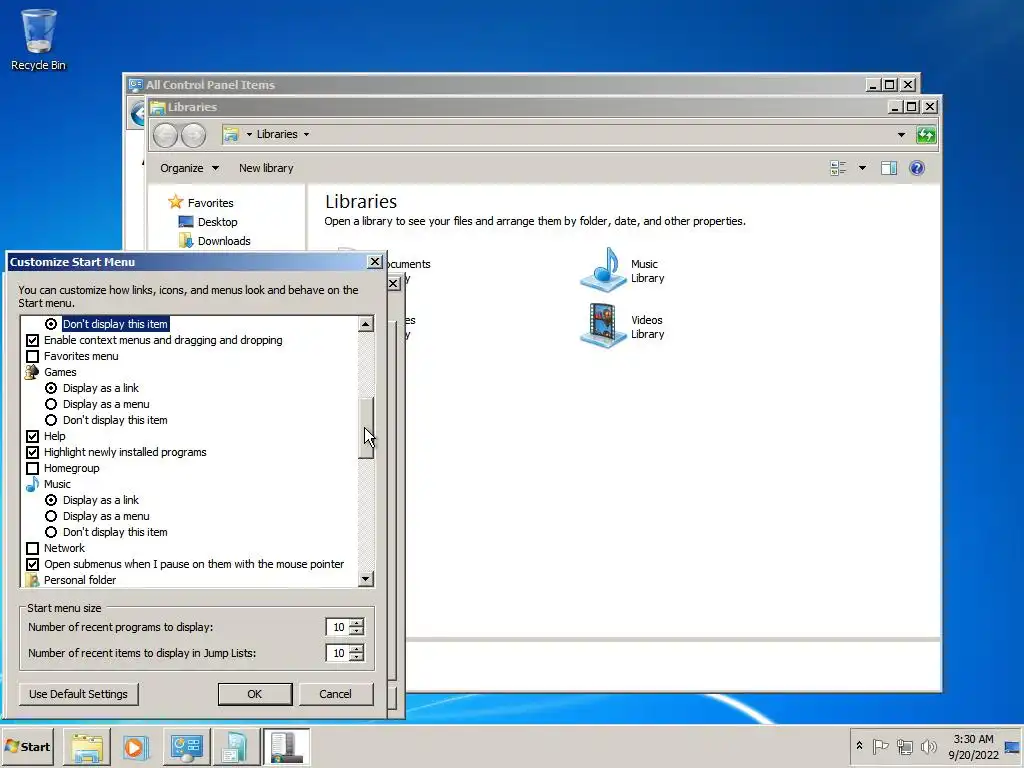Open Help in Libraries window
Screen dimensions: 1024x768
tap(917, 168)
